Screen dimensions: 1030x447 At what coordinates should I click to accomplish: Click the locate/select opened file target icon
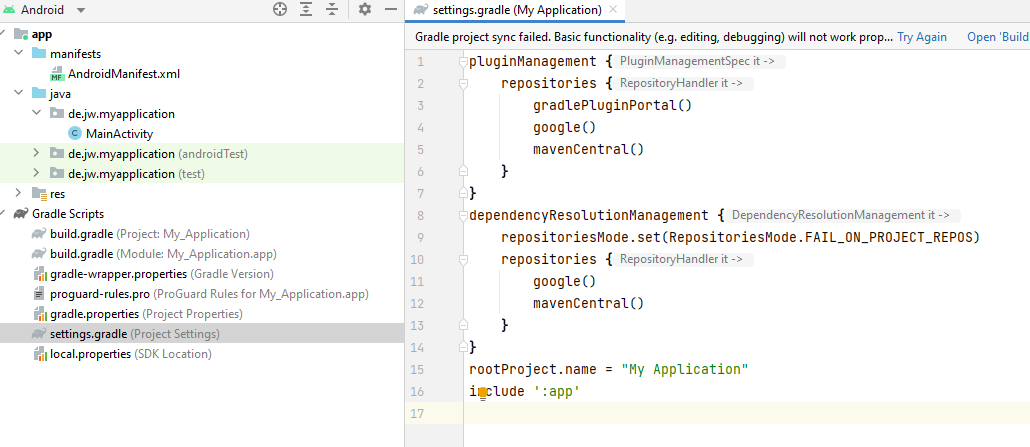pos(280,9)
